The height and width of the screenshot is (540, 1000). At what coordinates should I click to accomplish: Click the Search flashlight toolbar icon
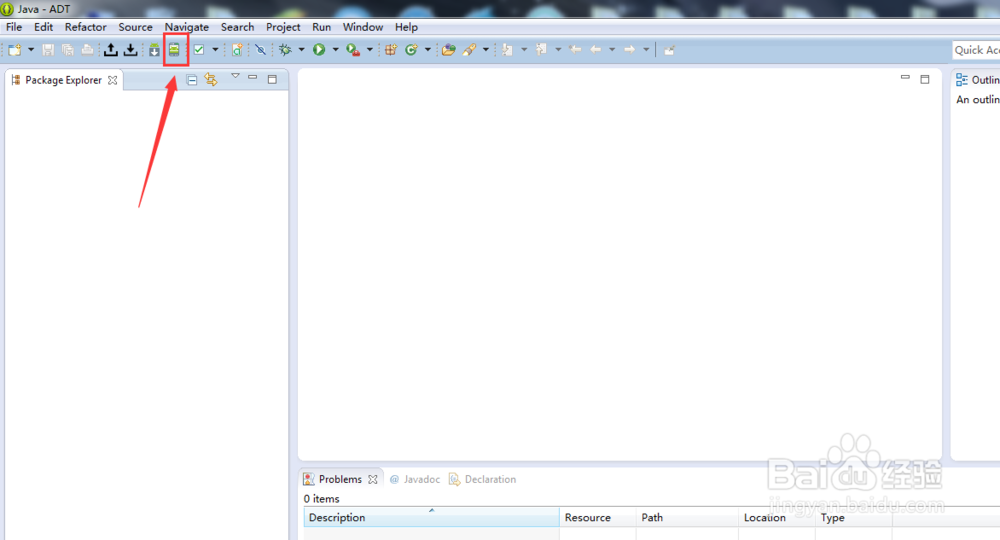pyautogui.click(x=469, y=50)
